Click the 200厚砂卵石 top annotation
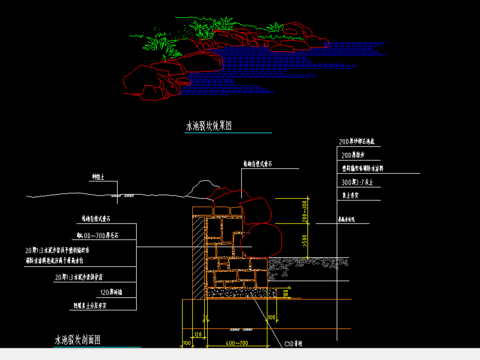 357,142
